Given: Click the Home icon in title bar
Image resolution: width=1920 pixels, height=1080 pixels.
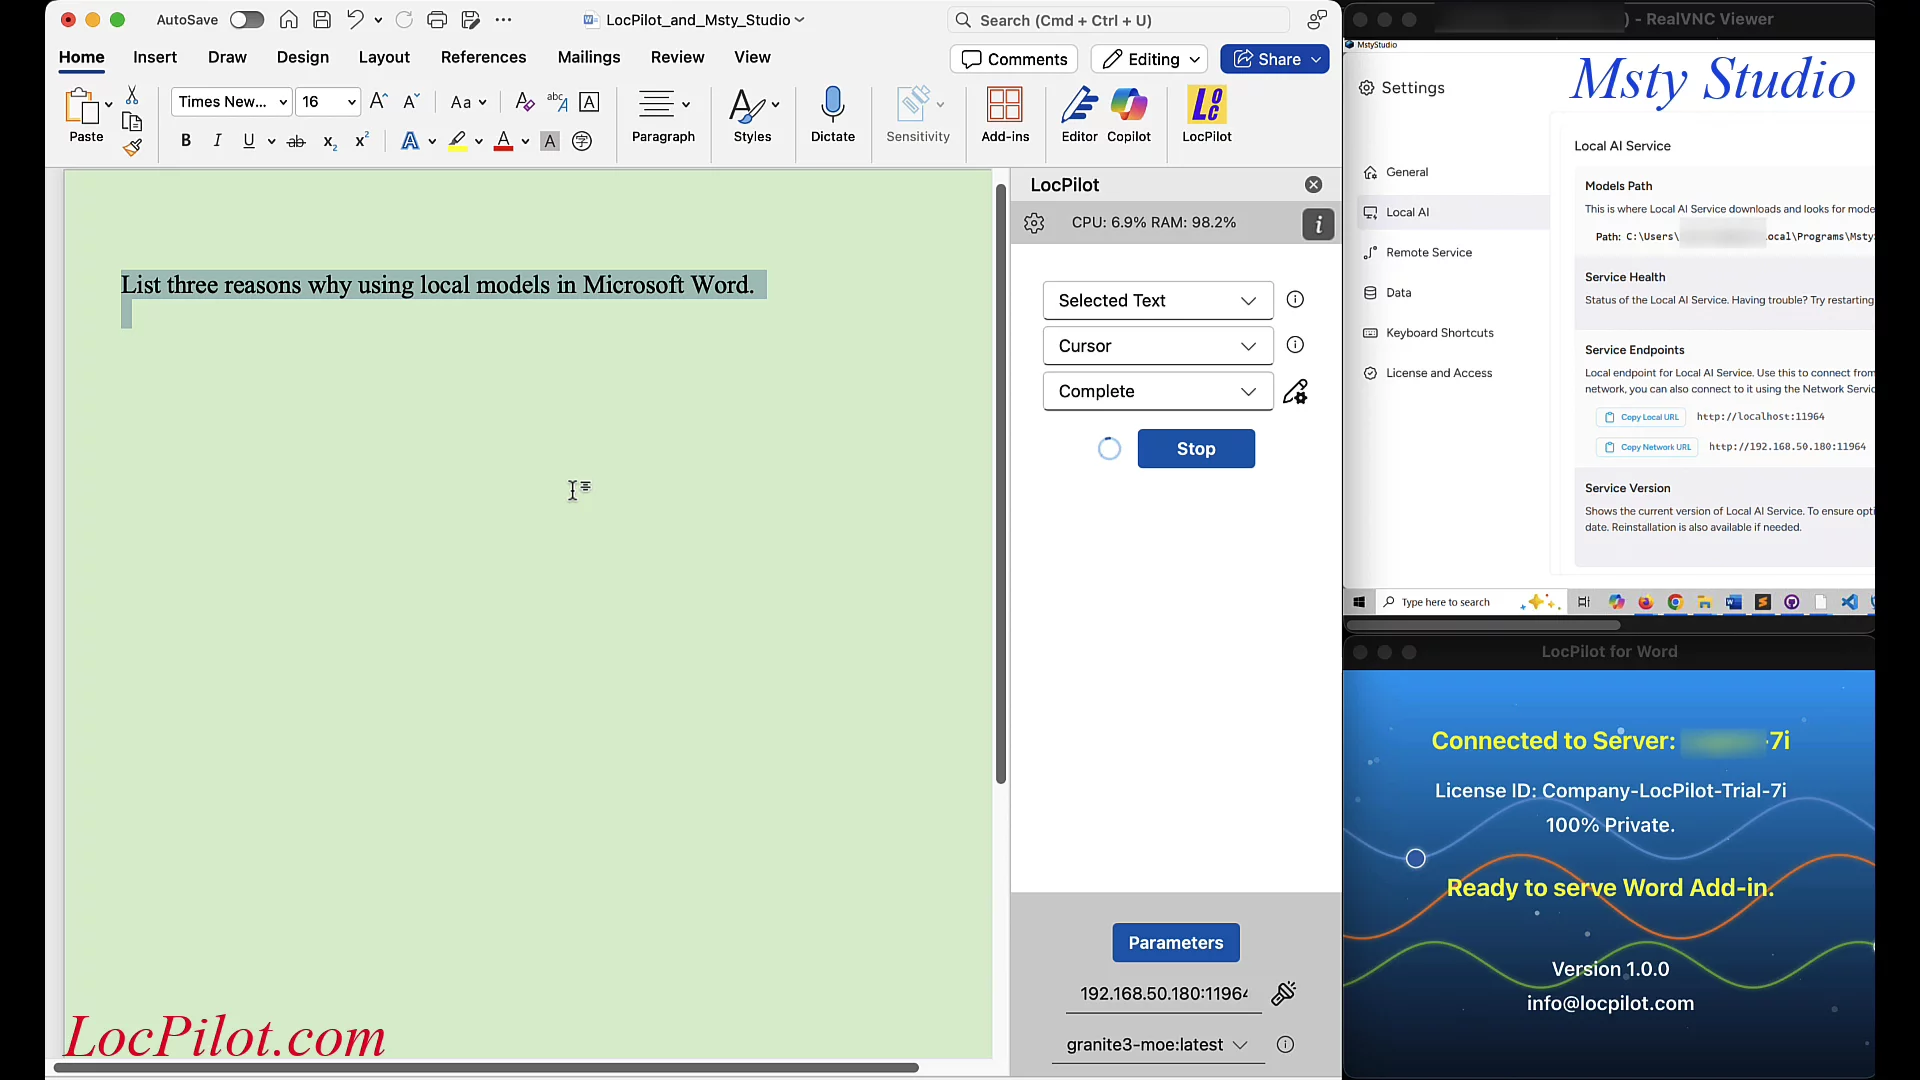Looking at the screenshot, I should [288, 20].
